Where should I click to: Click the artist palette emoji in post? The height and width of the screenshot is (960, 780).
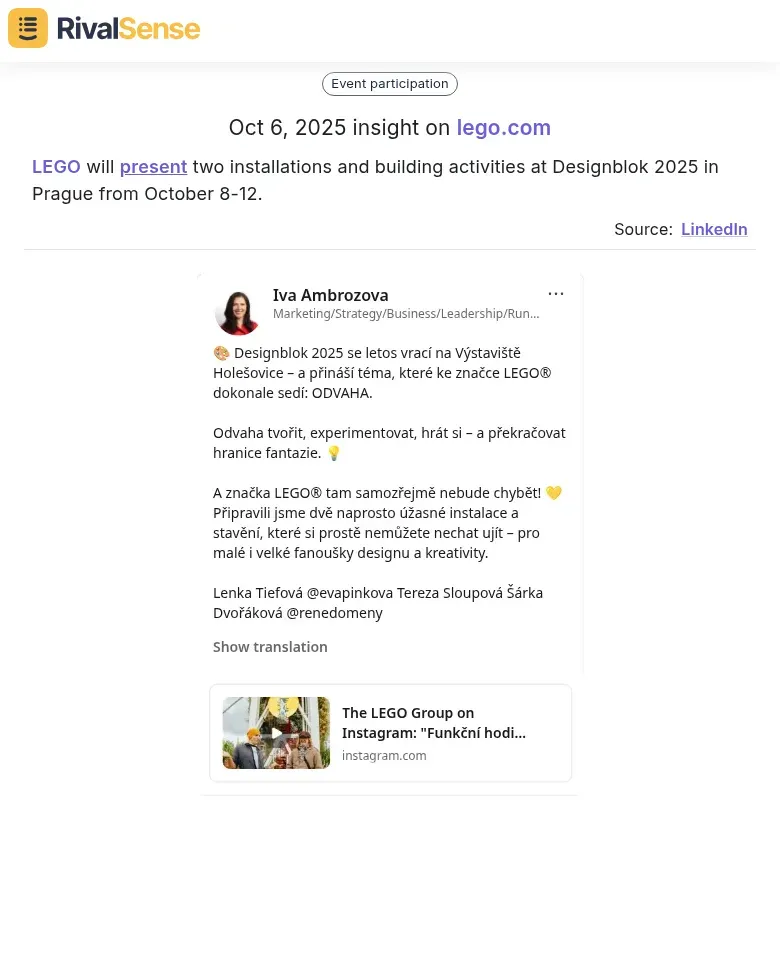coord(221,353)
